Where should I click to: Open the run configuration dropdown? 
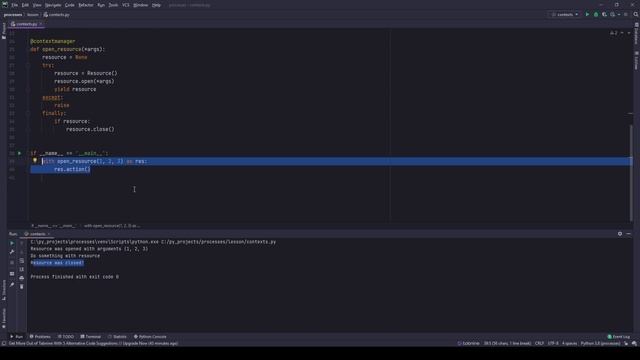[x=565, y=15]
